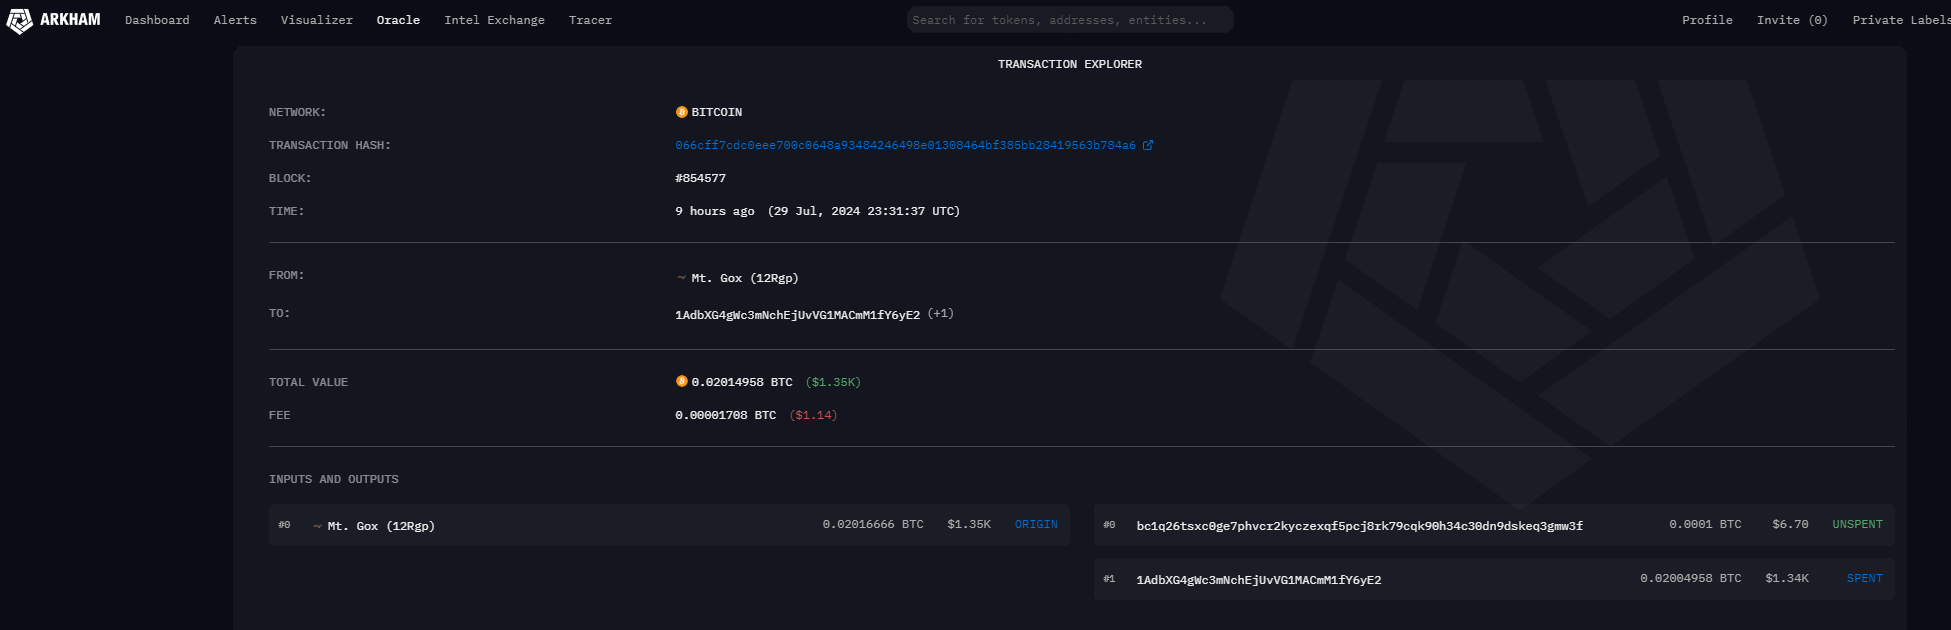This screenshot has height=630, width=1951.
Task: Select Oracle in the top navigation
Action: pos(398,20)
